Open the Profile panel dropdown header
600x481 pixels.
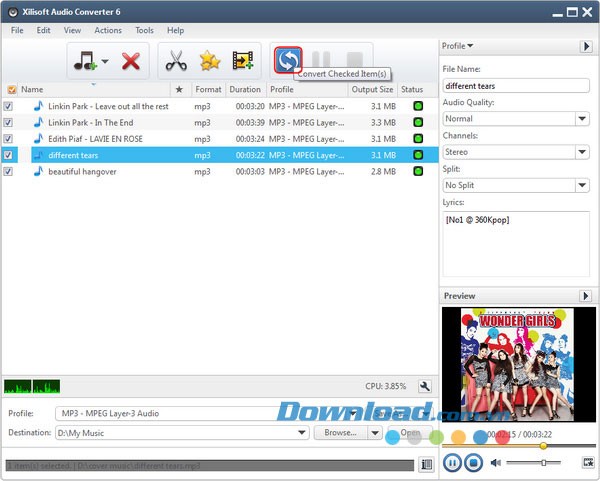[457, 46]
